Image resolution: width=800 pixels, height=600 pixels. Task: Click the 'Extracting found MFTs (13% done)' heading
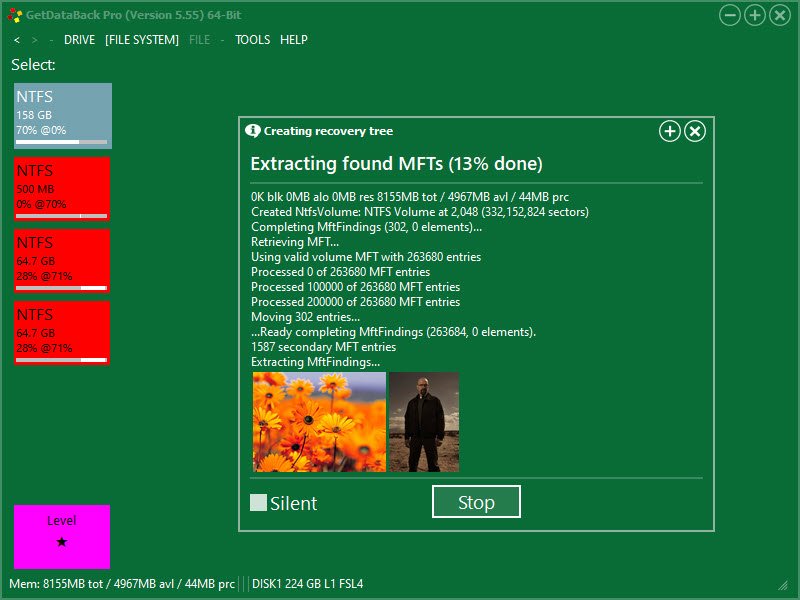click(396, 164)
